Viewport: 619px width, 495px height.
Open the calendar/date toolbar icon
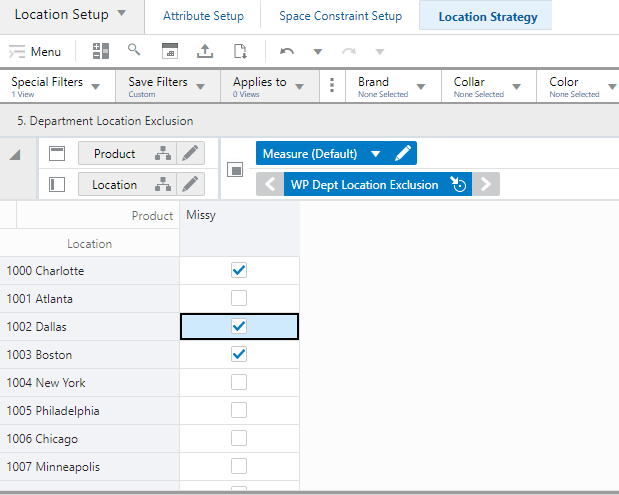coord(170,51)
